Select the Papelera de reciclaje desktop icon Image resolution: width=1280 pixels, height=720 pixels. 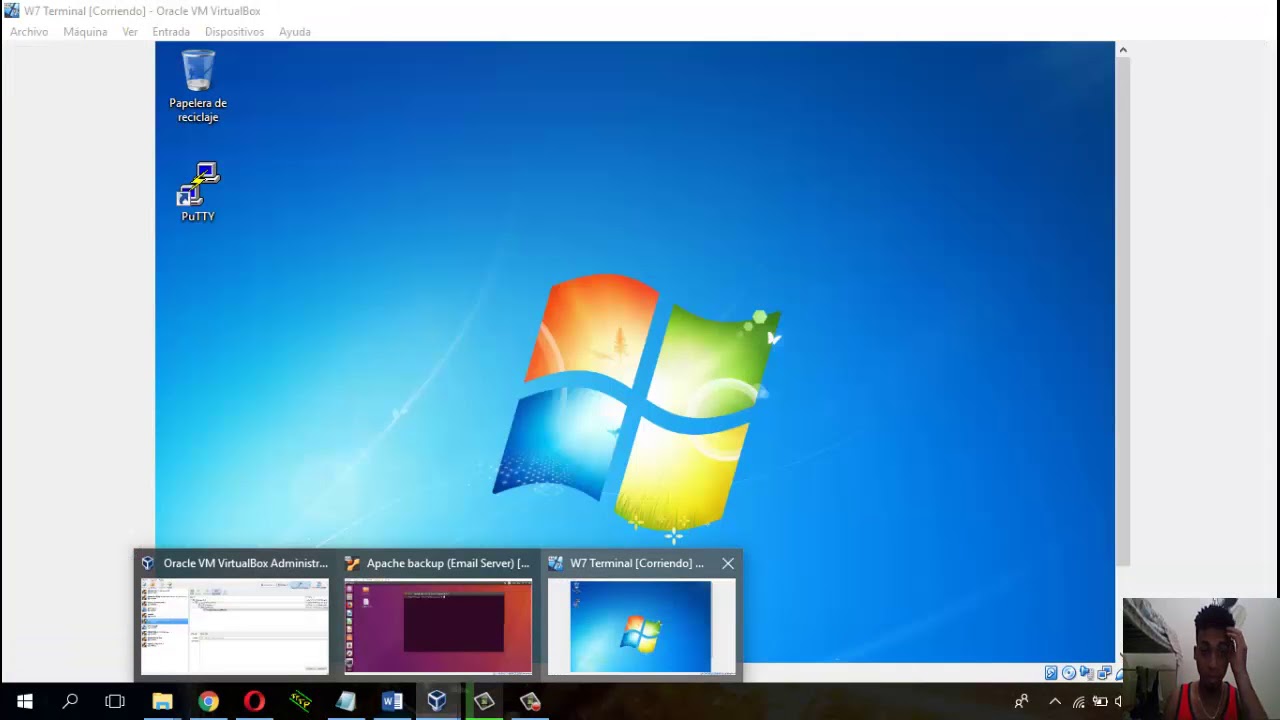[198, 86]
